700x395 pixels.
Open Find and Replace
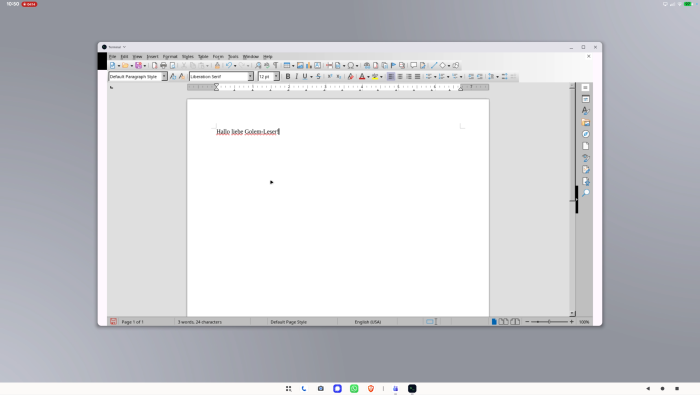[258, 66]
